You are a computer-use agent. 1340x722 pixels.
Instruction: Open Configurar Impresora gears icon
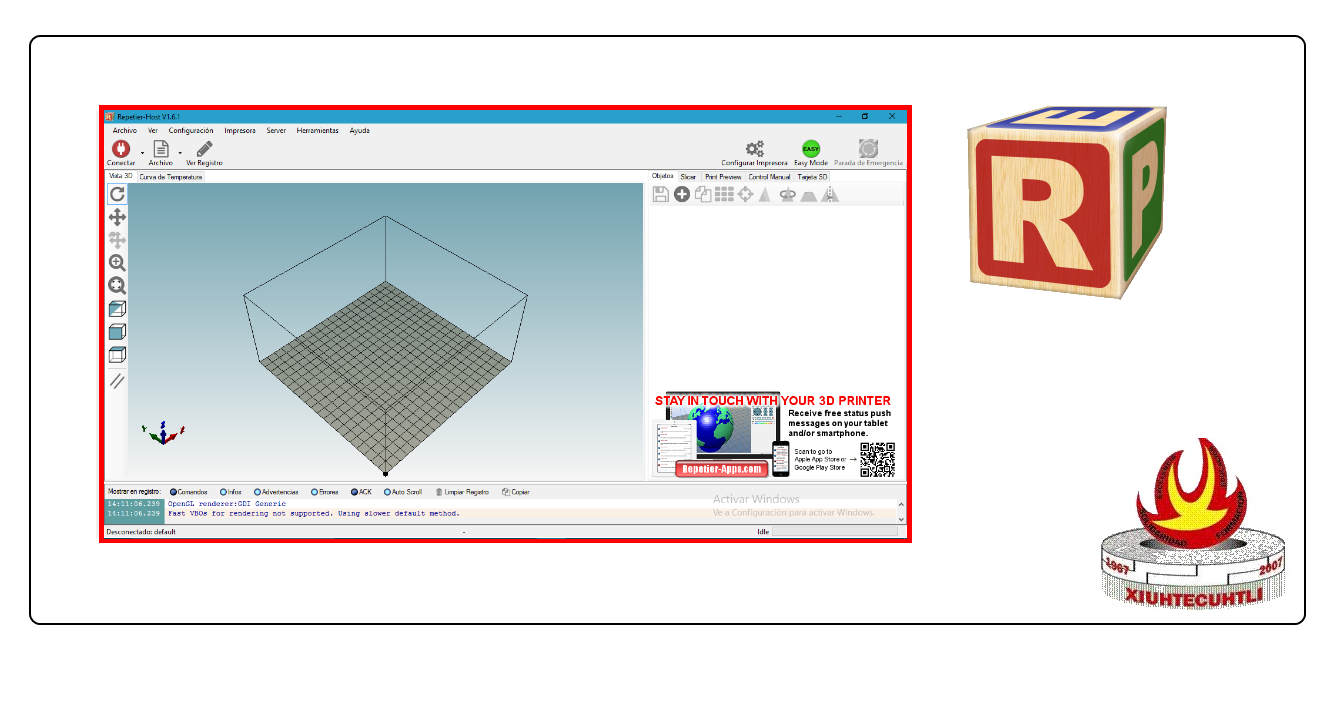tap(755, 149)
